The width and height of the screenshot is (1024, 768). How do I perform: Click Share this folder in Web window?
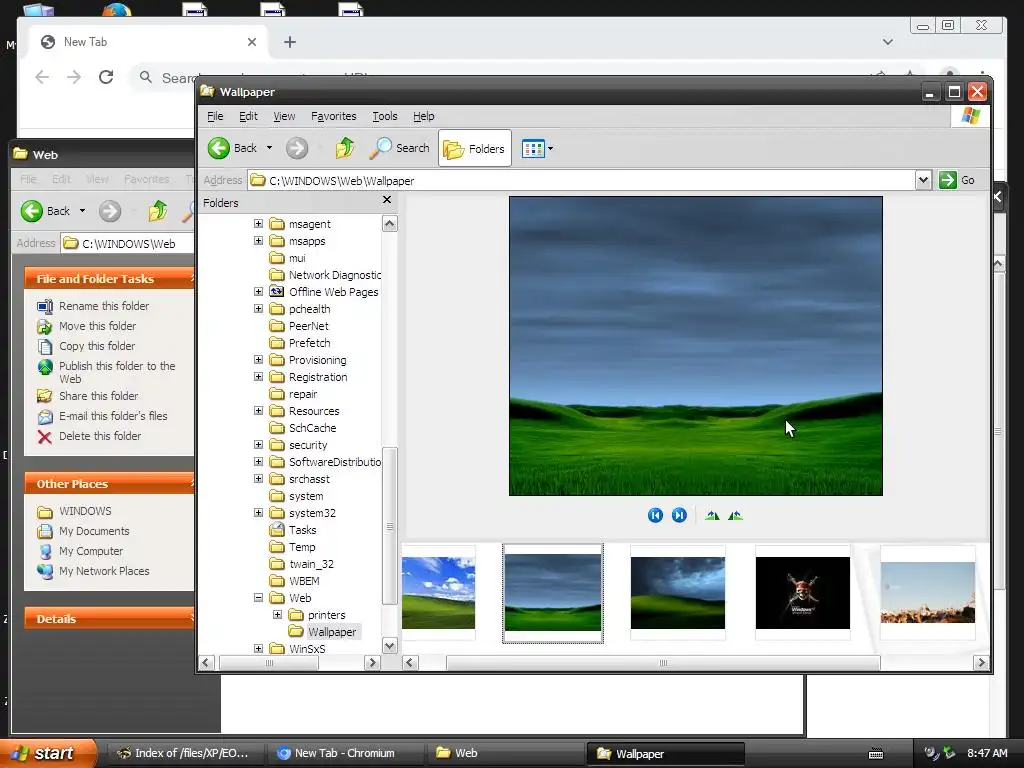point(99,396)
